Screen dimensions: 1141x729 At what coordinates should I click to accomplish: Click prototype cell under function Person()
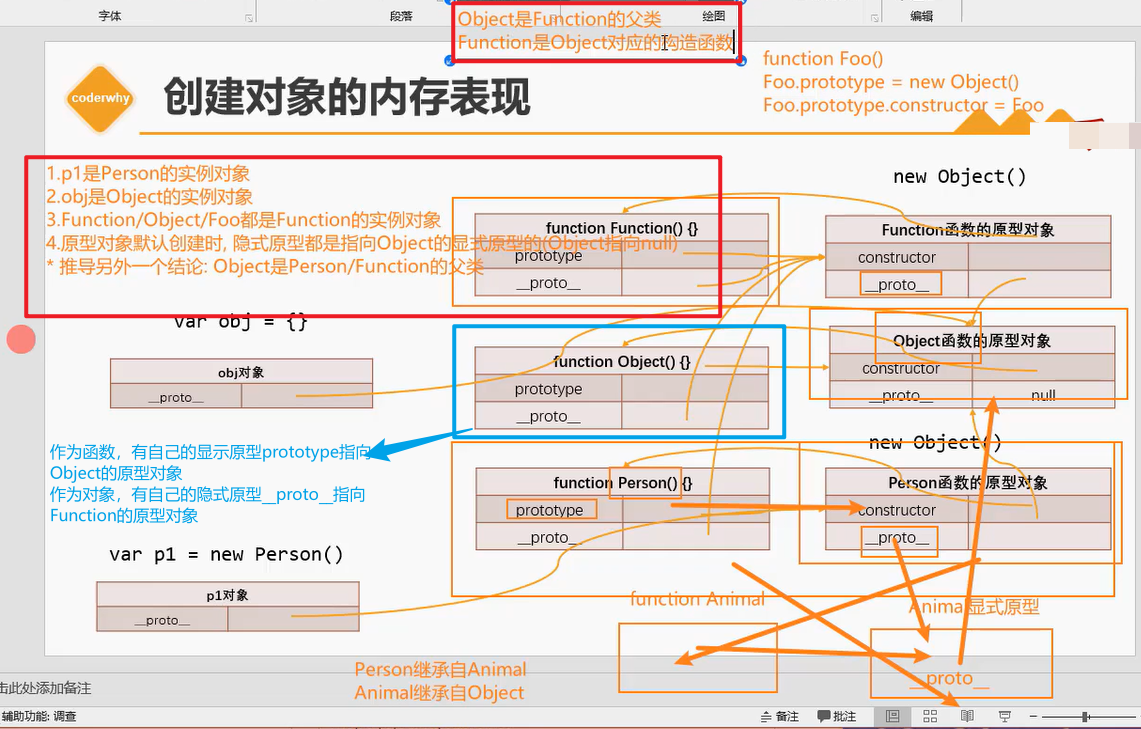(549, 510)
